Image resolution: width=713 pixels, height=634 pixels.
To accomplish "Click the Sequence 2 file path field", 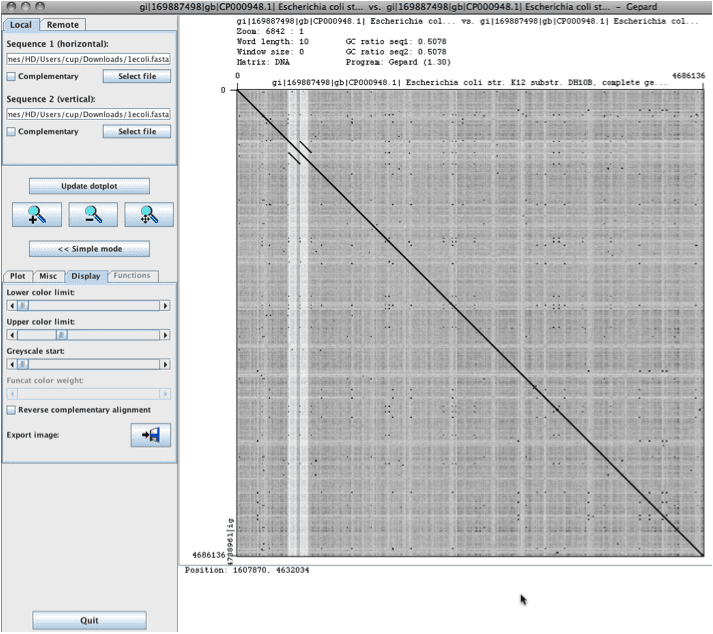I will click(x=88, y=115).
